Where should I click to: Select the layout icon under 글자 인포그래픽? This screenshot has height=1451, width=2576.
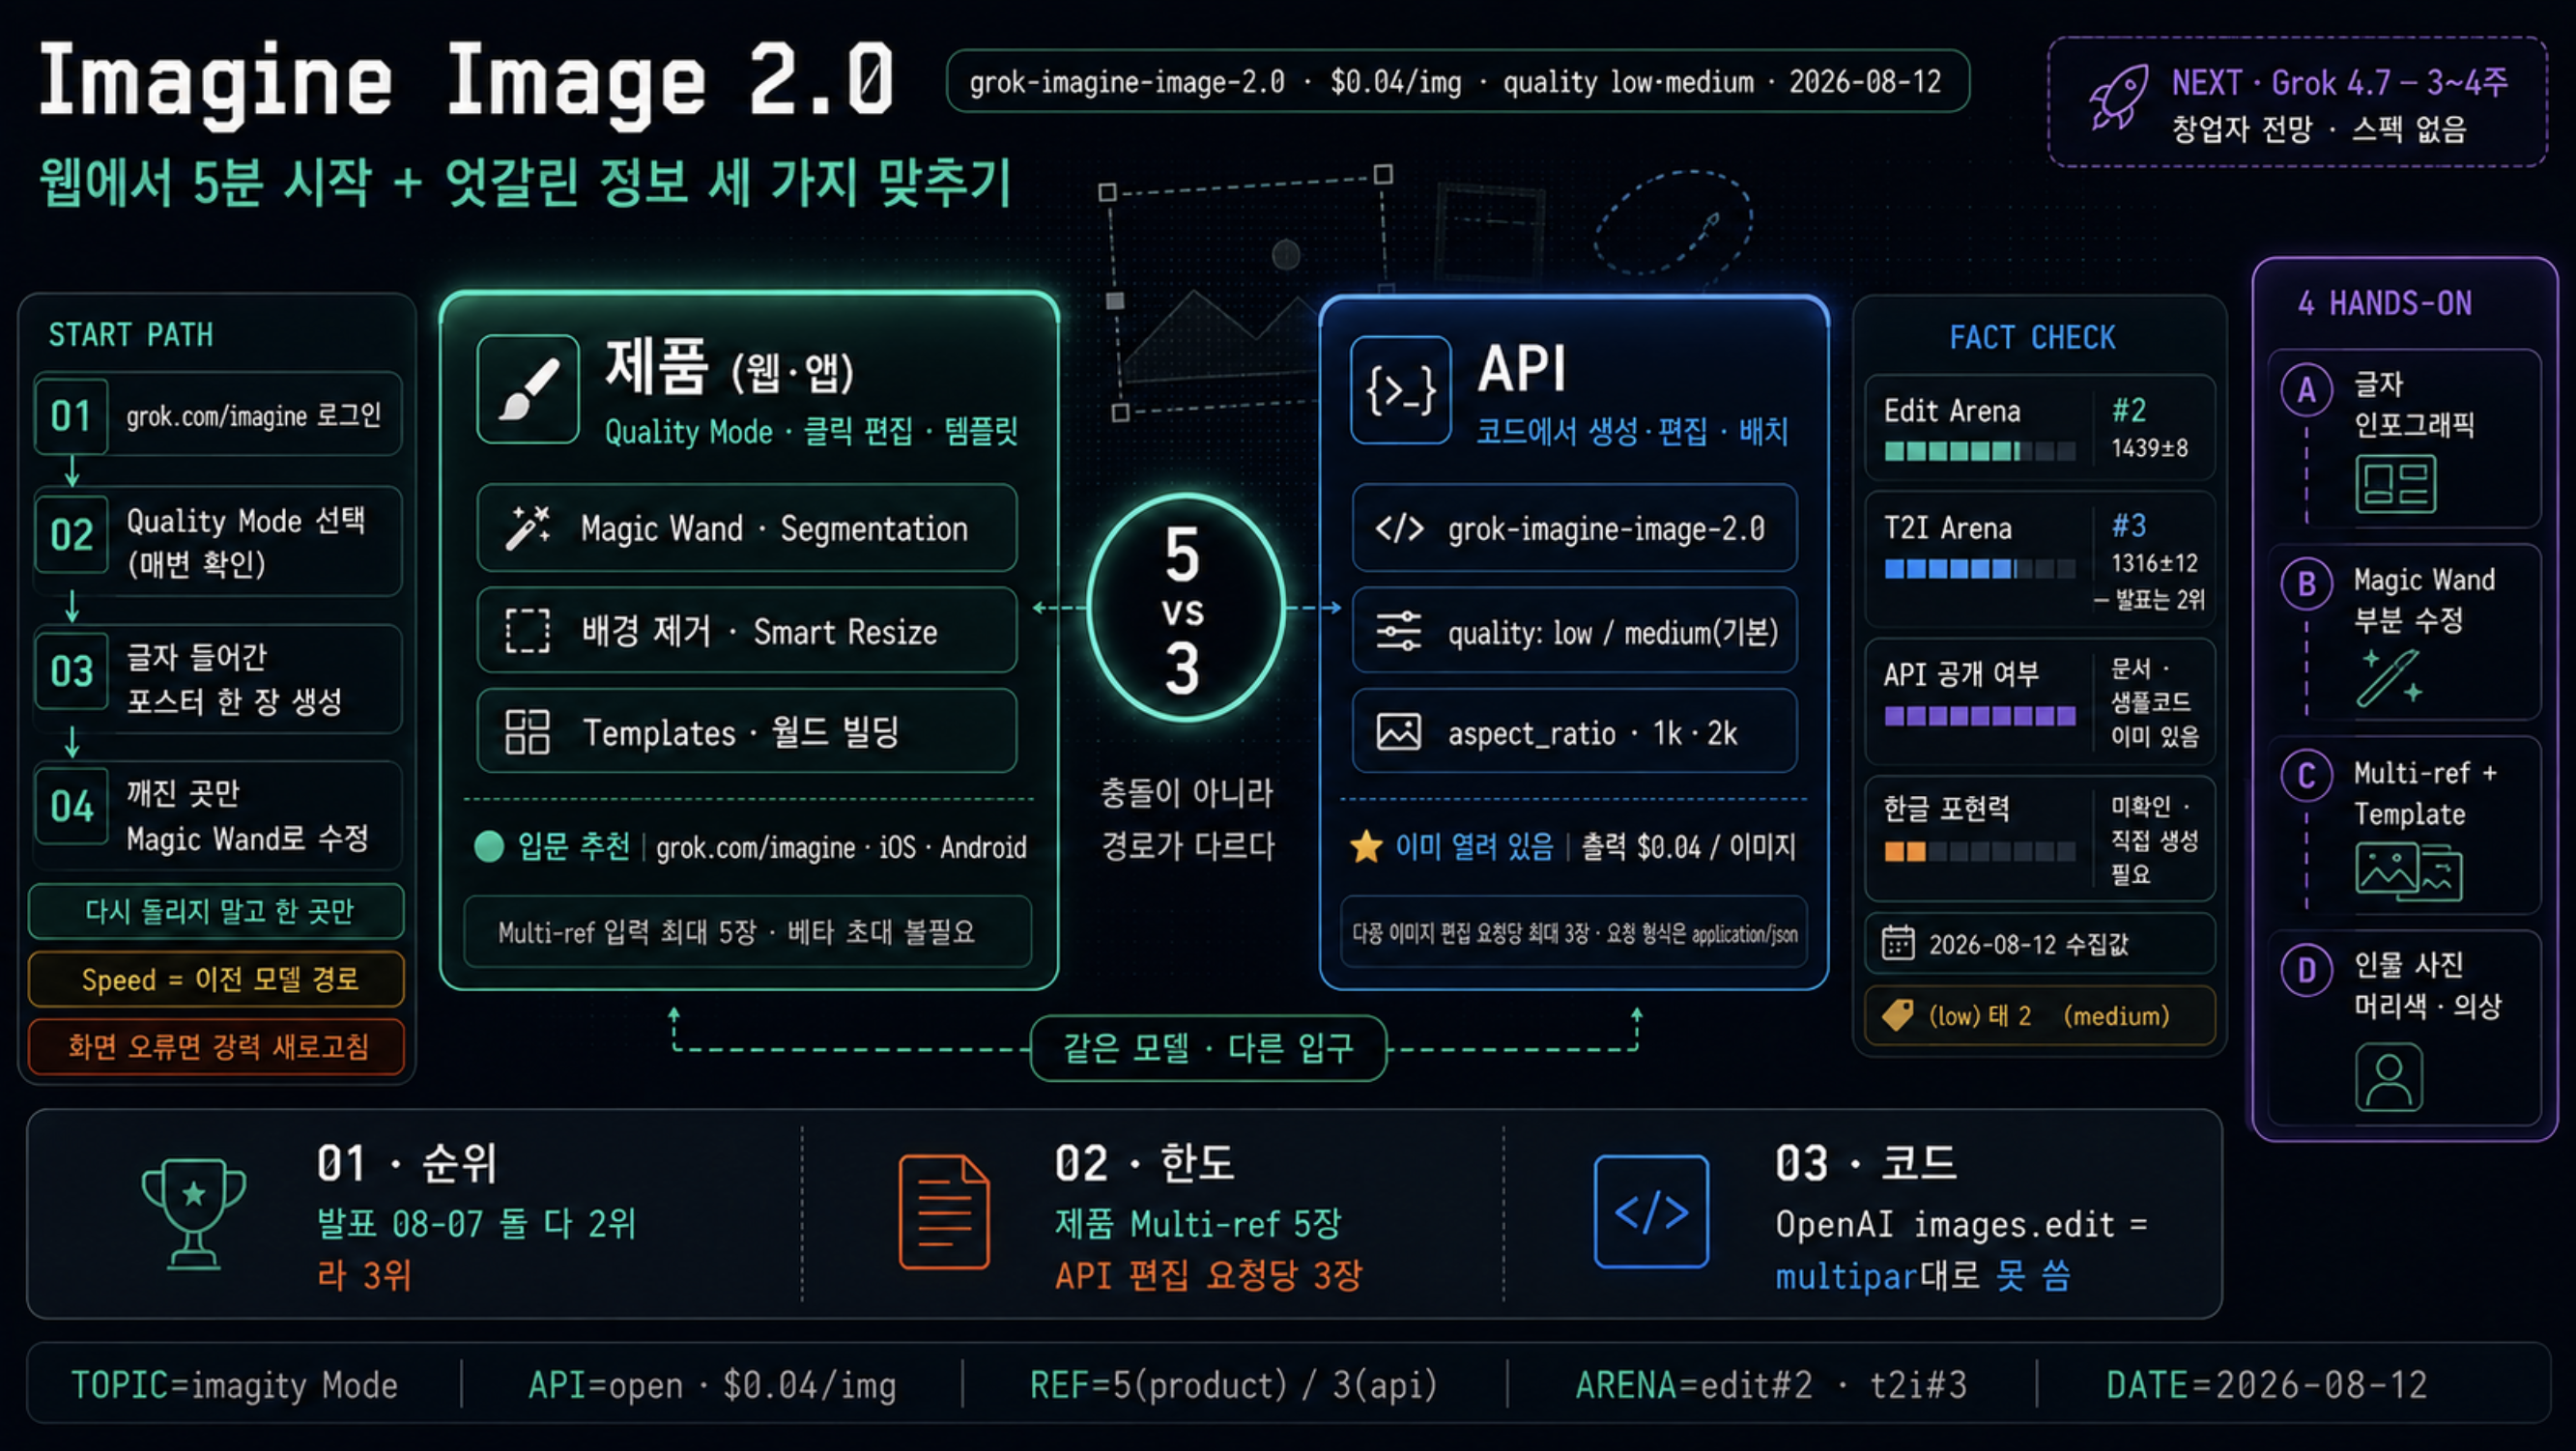(x=2396, y=484)
